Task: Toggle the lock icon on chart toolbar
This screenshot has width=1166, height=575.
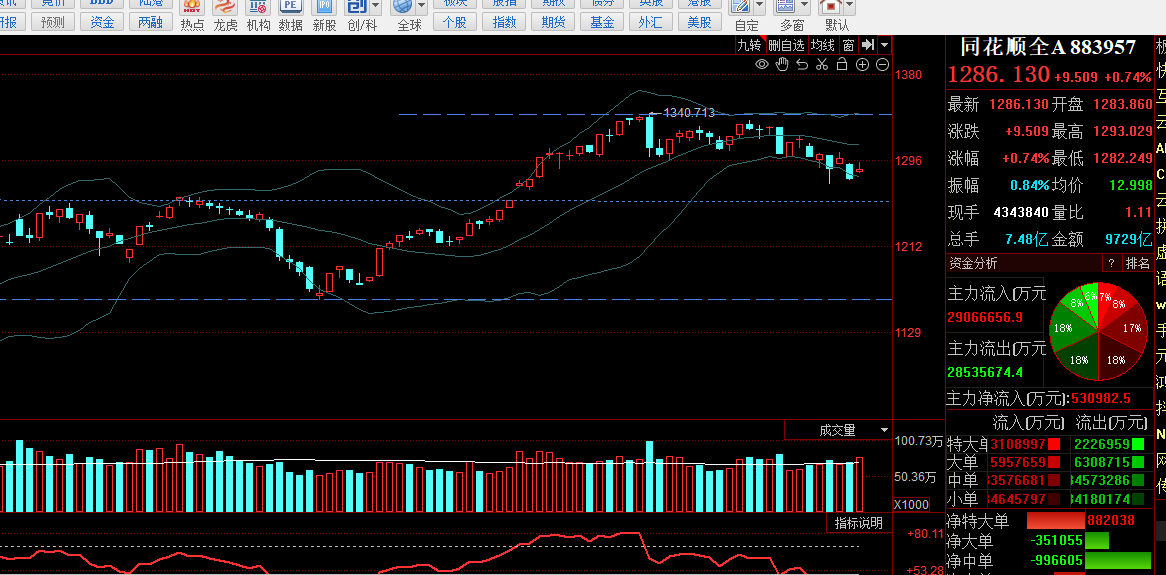Action: (x=843, y=65)
